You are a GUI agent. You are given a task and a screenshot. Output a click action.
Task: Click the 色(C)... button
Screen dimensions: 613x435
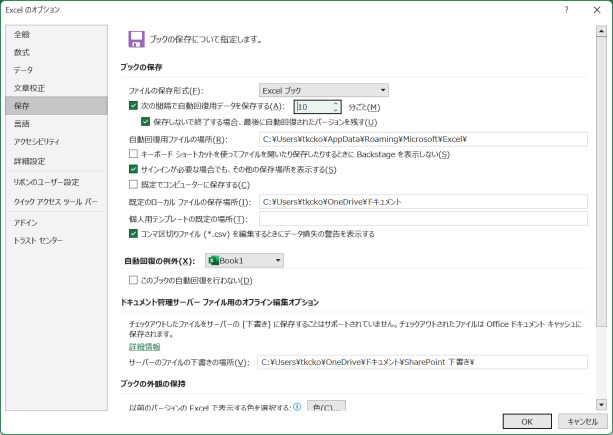[x=326, y=406]
